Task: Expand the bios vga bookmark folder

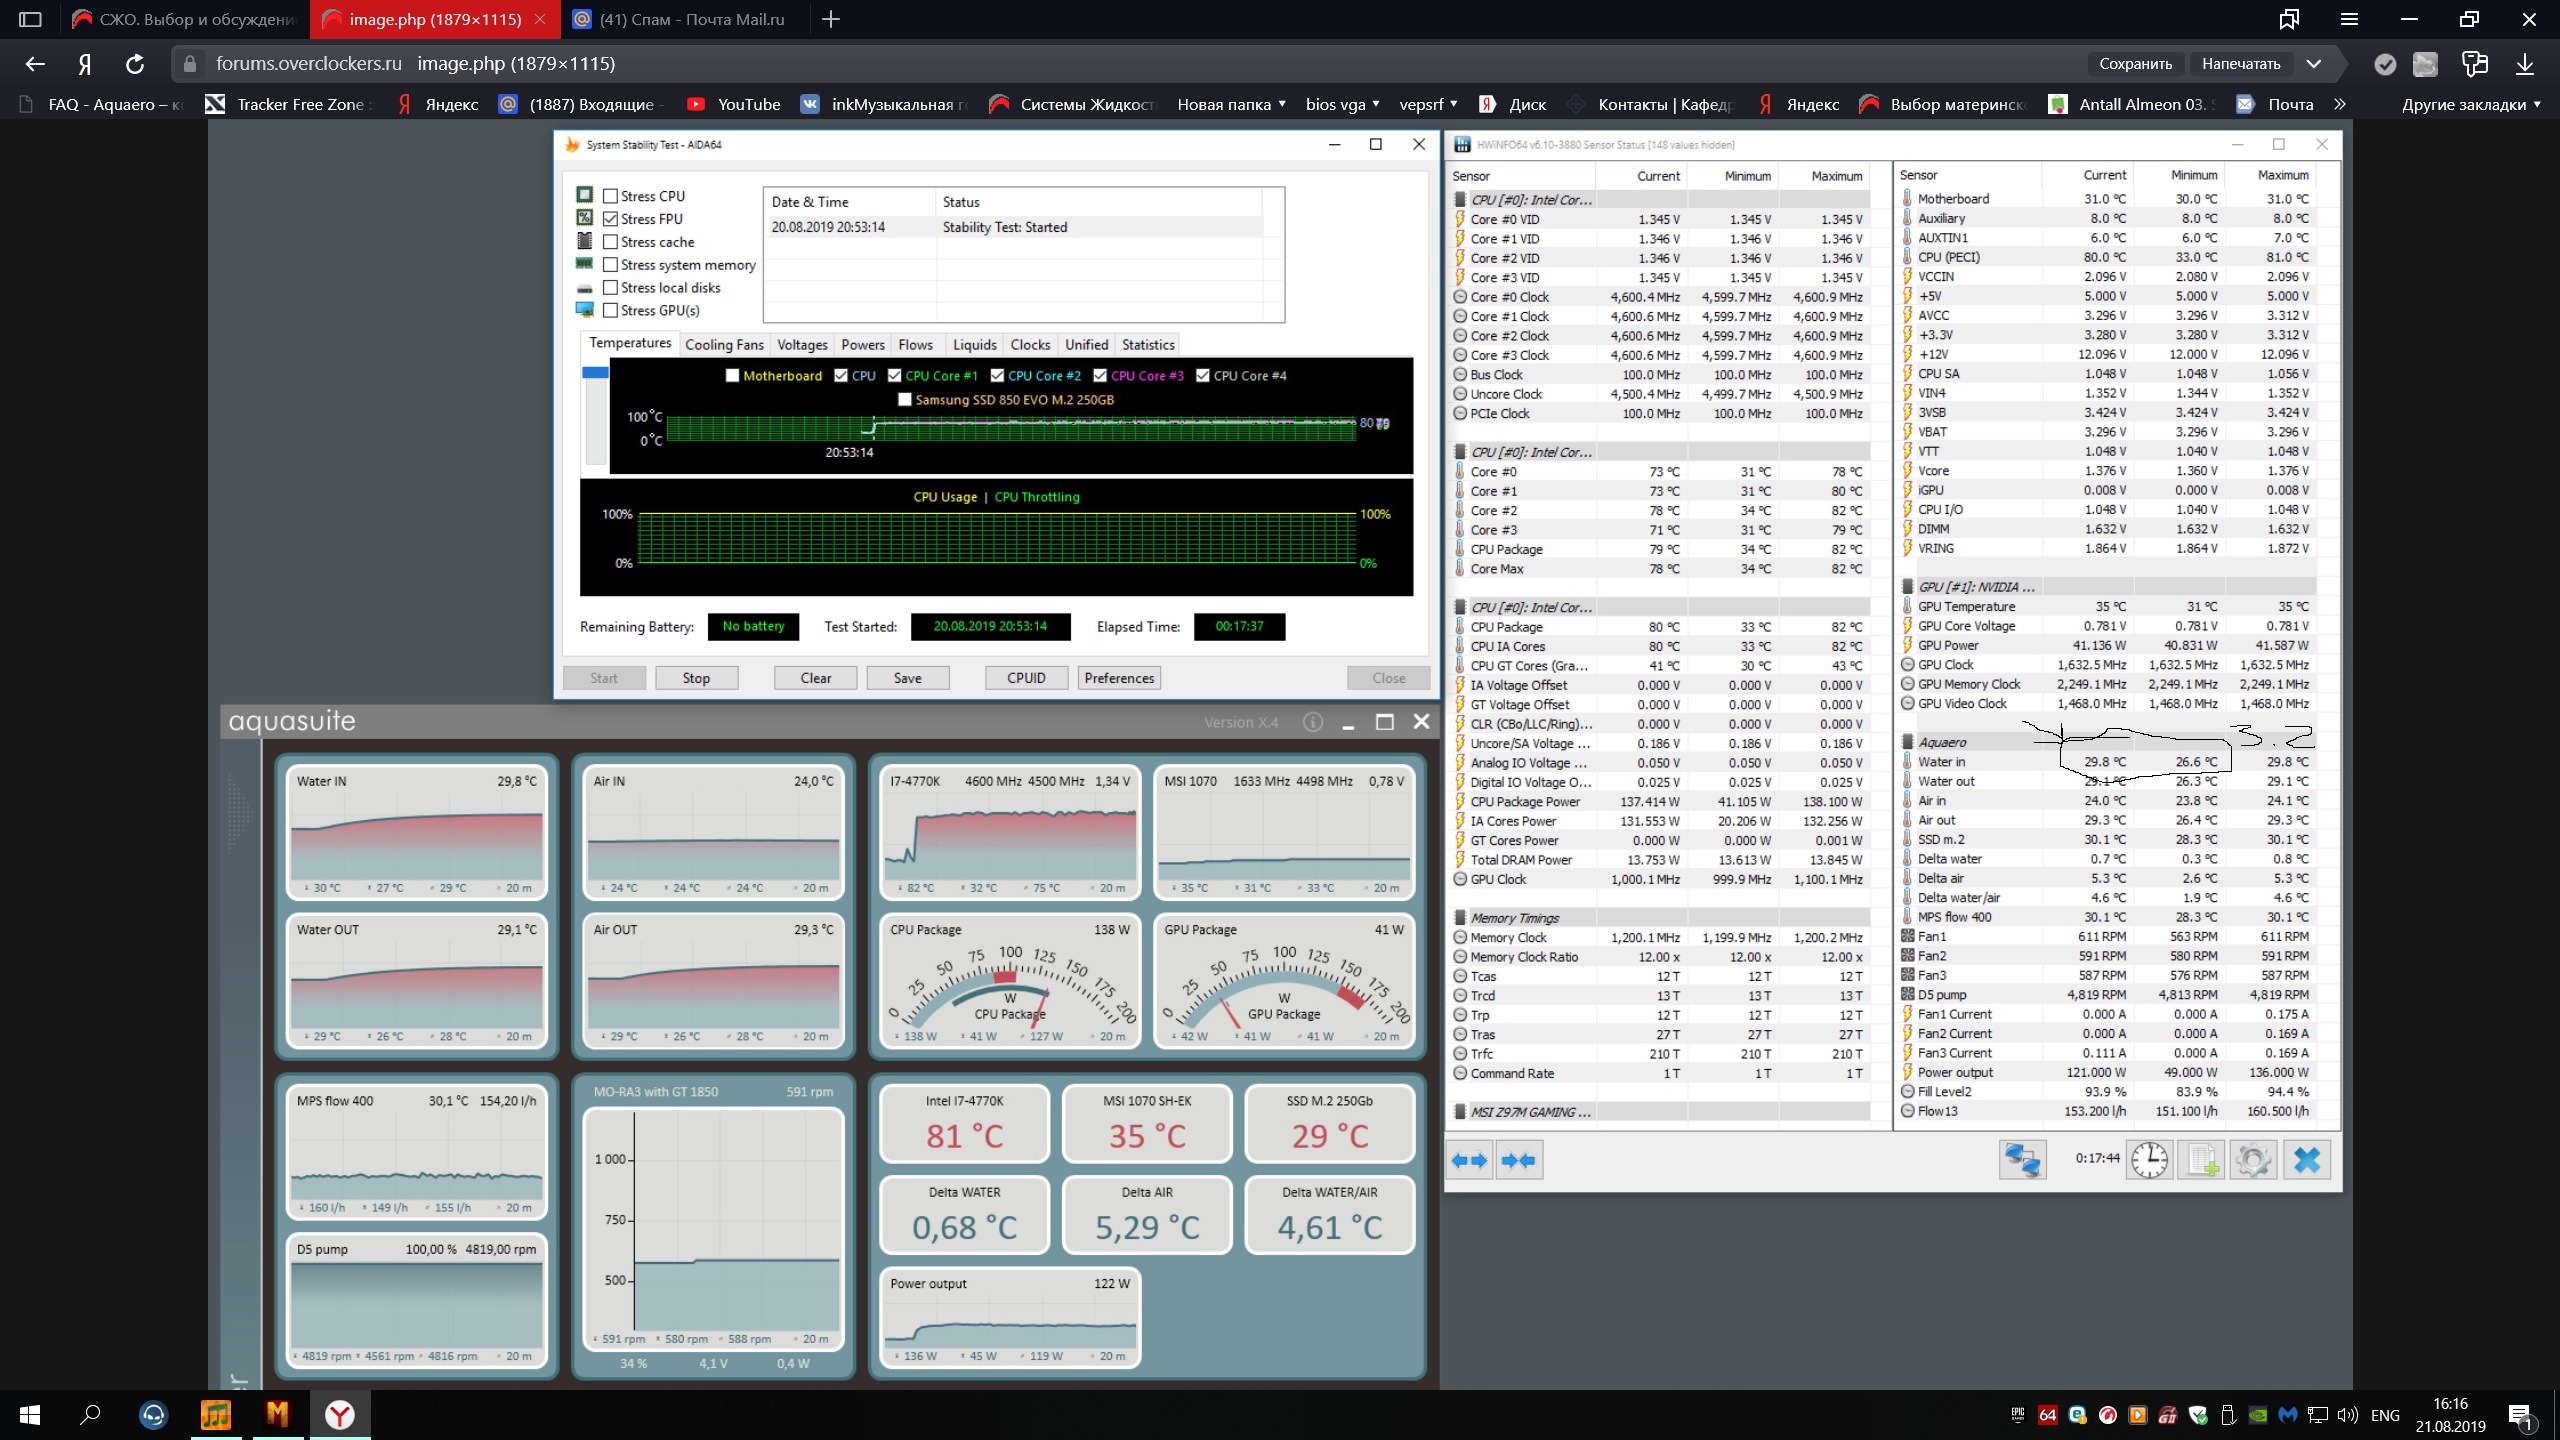Action: [1342, 104]
